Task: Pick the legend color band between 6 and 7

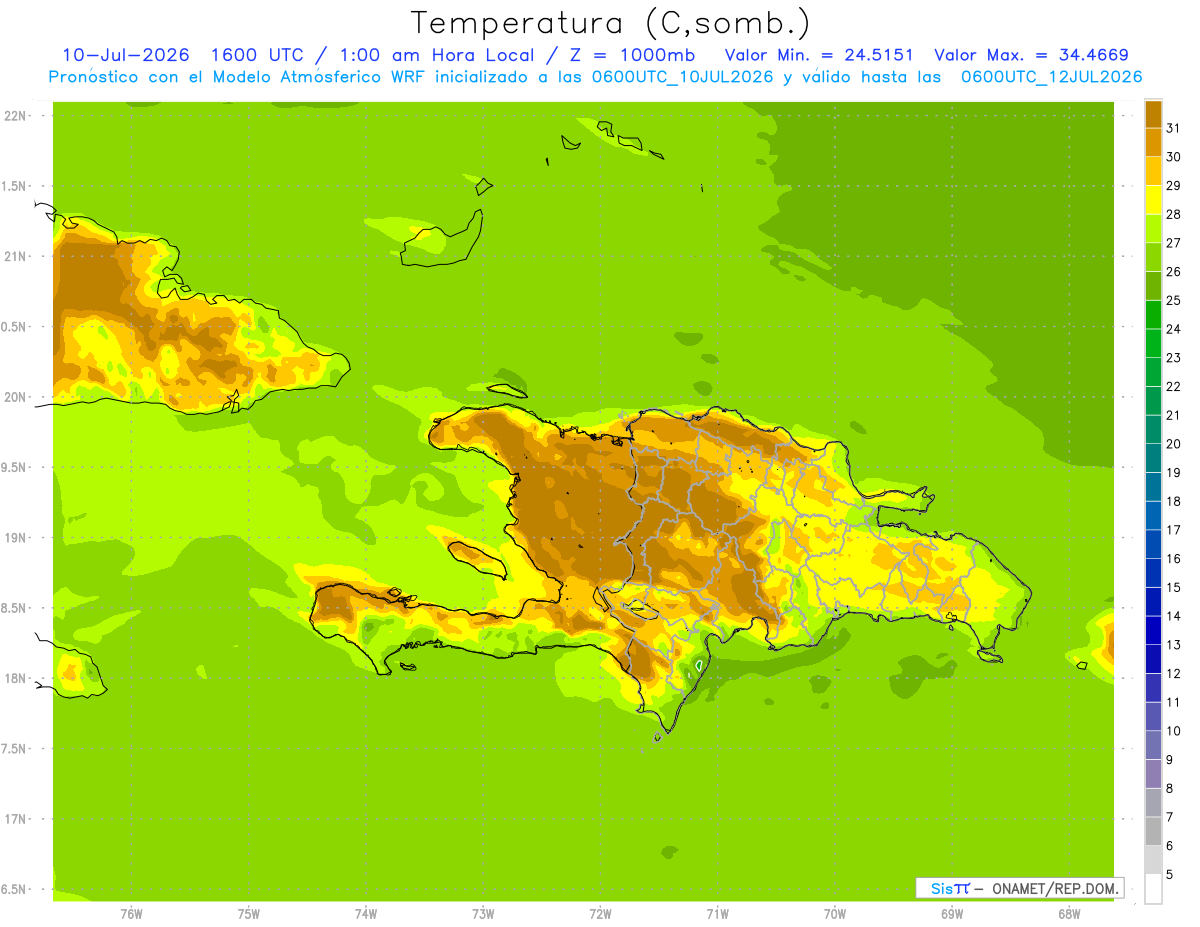Action: (x=1153, y=831)
